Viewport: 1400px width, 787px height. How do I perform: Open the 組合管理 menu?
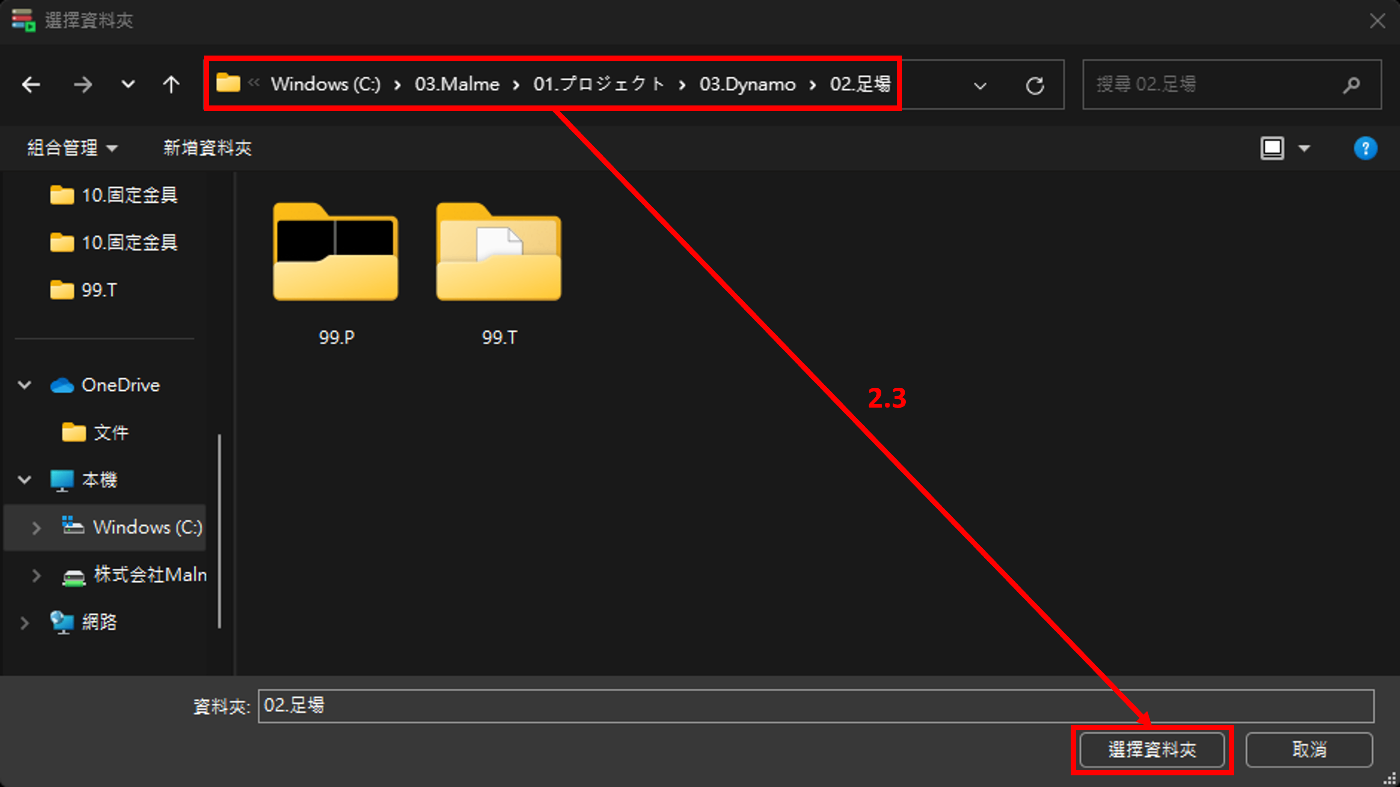72,148
